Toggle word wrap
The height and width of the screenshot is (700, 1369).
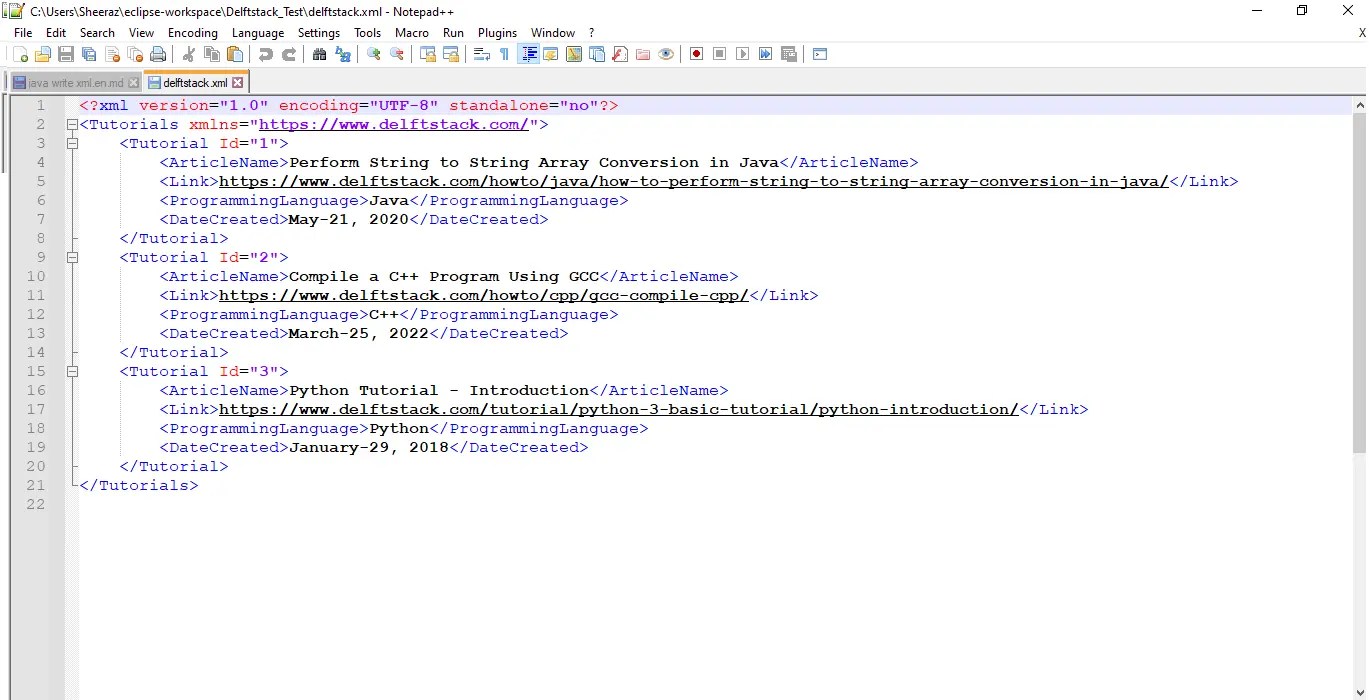pyautogui.click(x=482, y=54)
